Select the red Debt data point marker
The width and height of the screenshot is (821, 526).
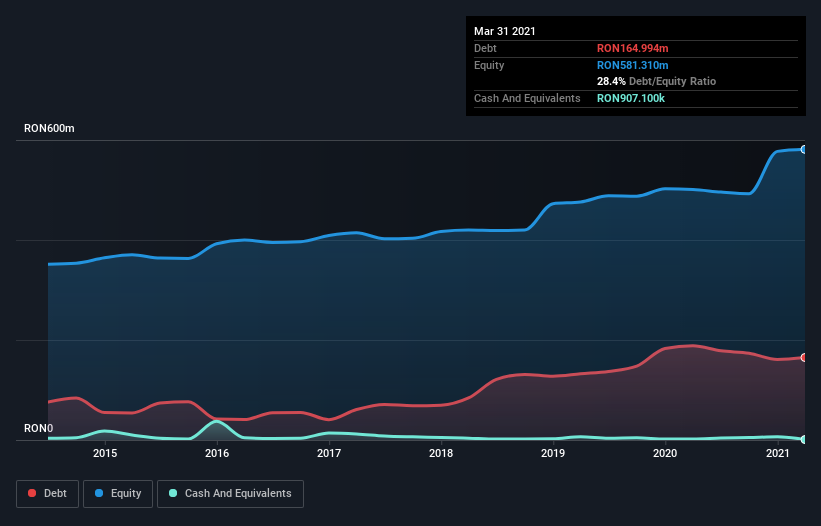pos(804,357)
